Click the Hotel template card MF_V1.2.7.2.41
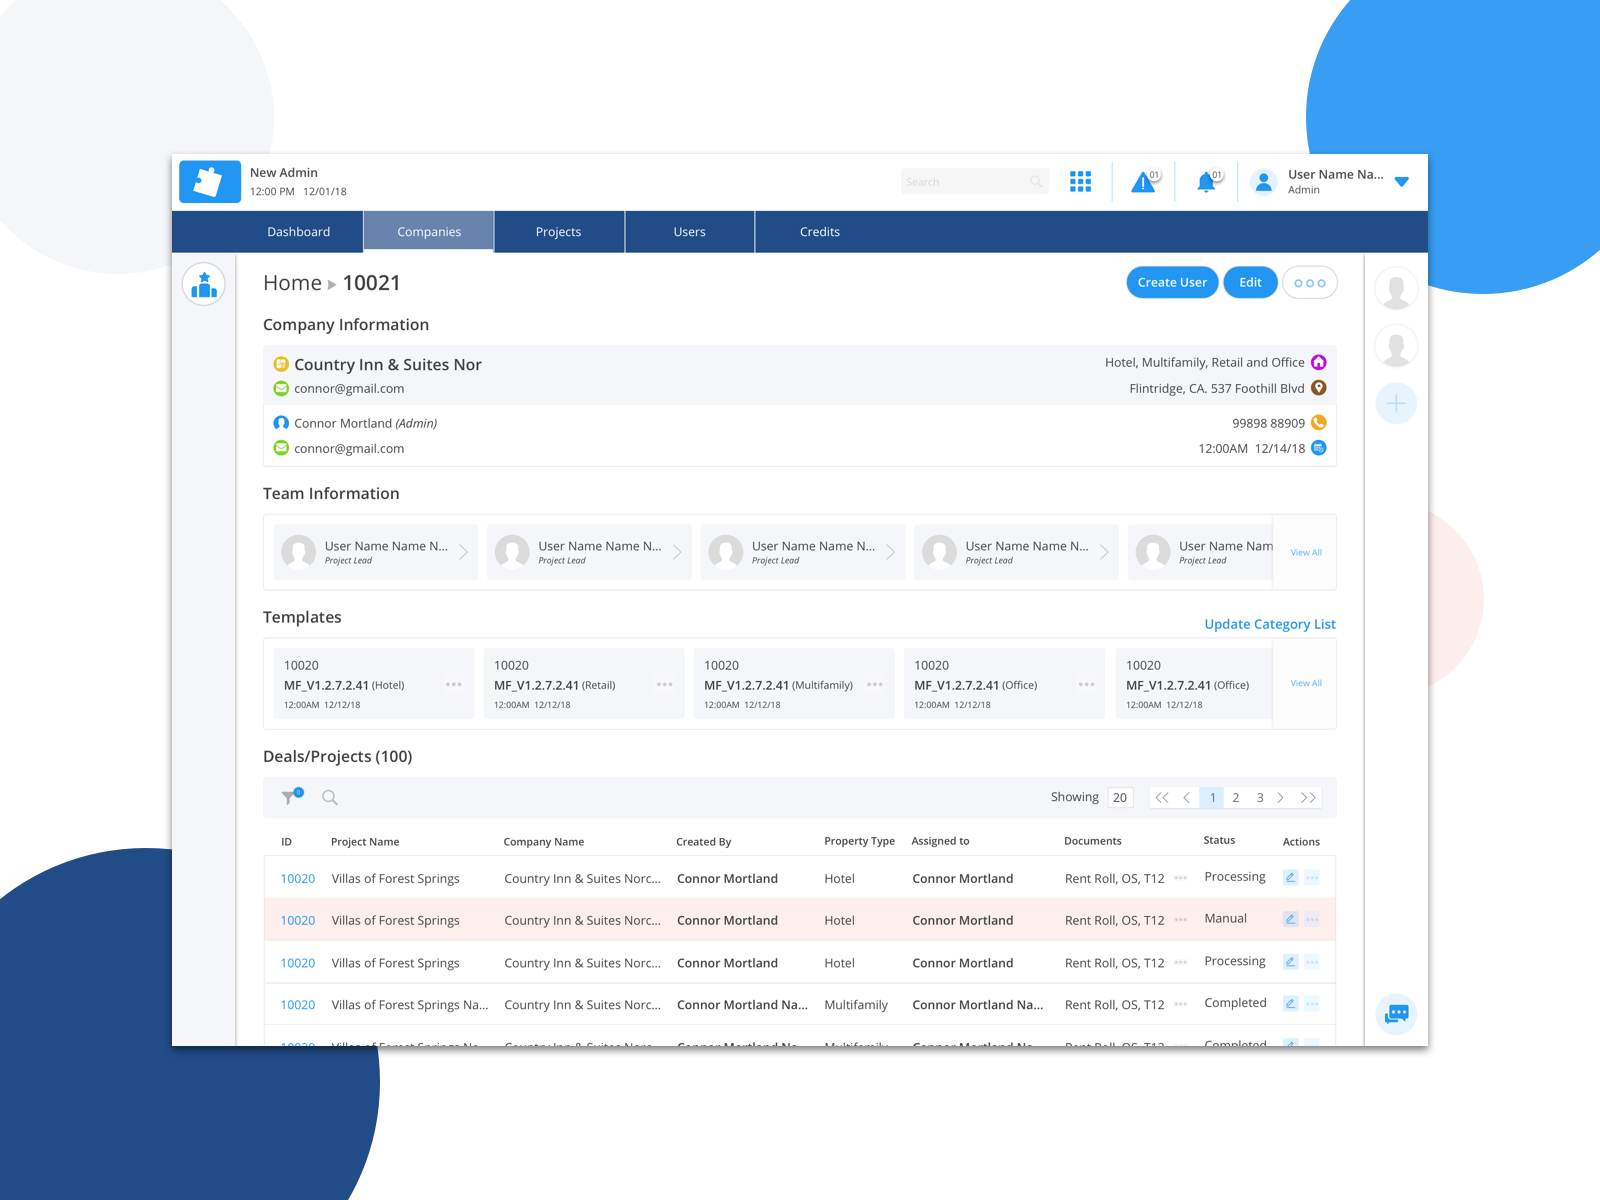 coord(374,684)
